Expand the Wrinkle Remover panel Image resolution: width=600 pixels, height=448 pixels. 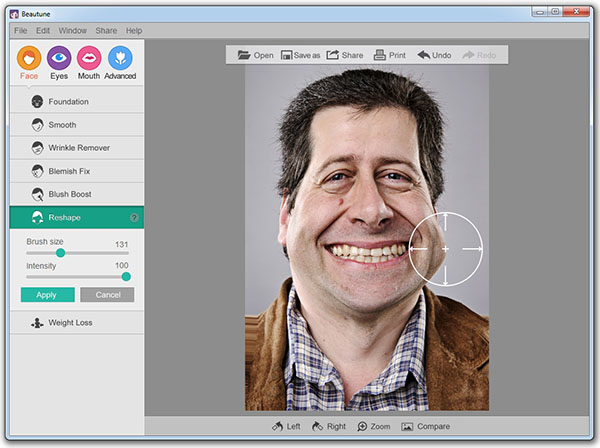(78, 148)
